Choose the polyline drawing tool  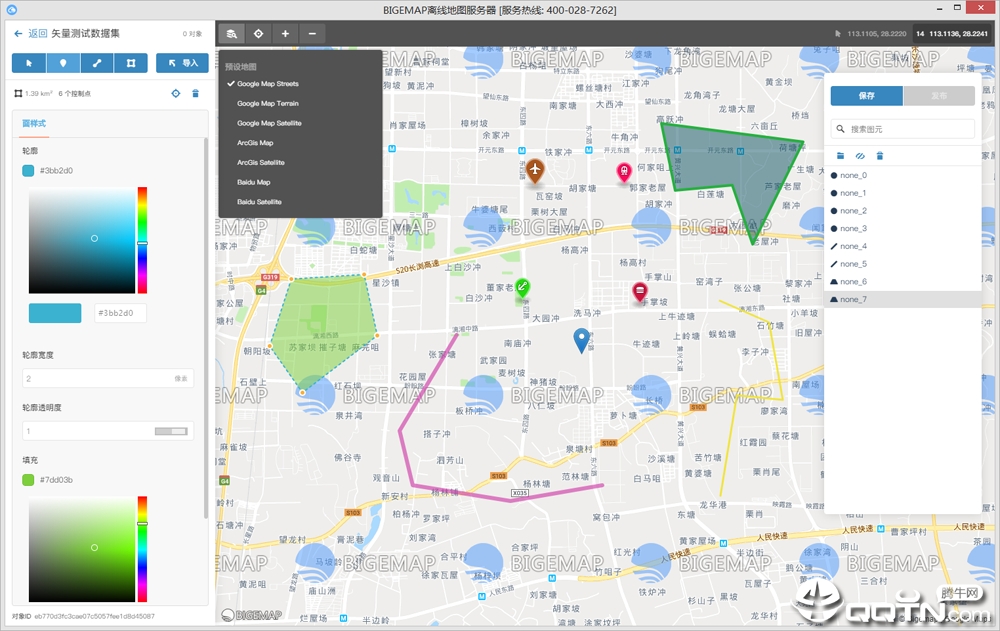tap(97, 63)
